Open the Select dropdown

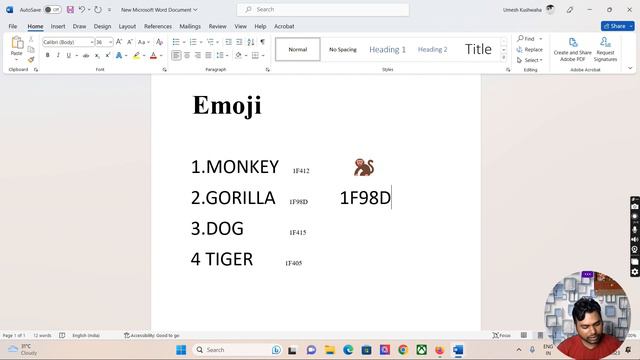pos(529,60)
